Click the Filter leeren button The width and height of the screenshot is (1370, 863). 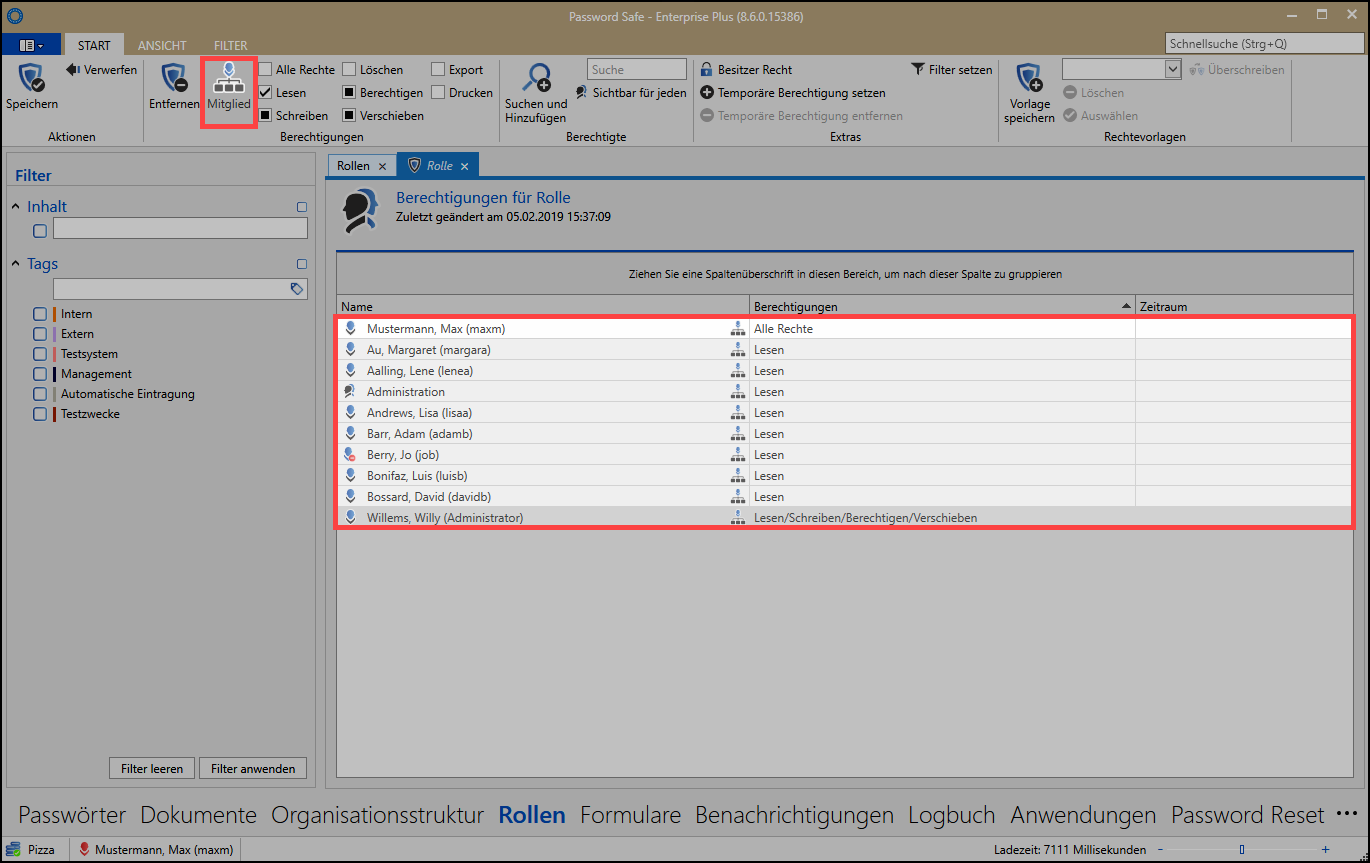coord(152,768)
